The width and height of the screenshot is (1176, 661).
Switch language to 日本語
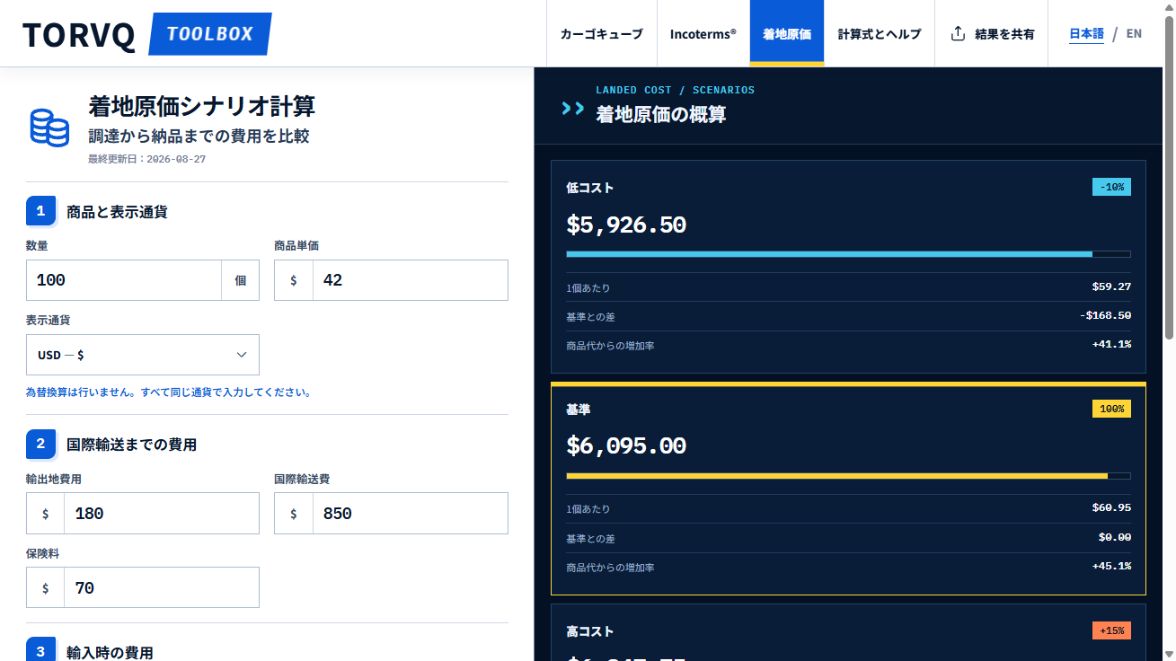(x=1086, y=34)
